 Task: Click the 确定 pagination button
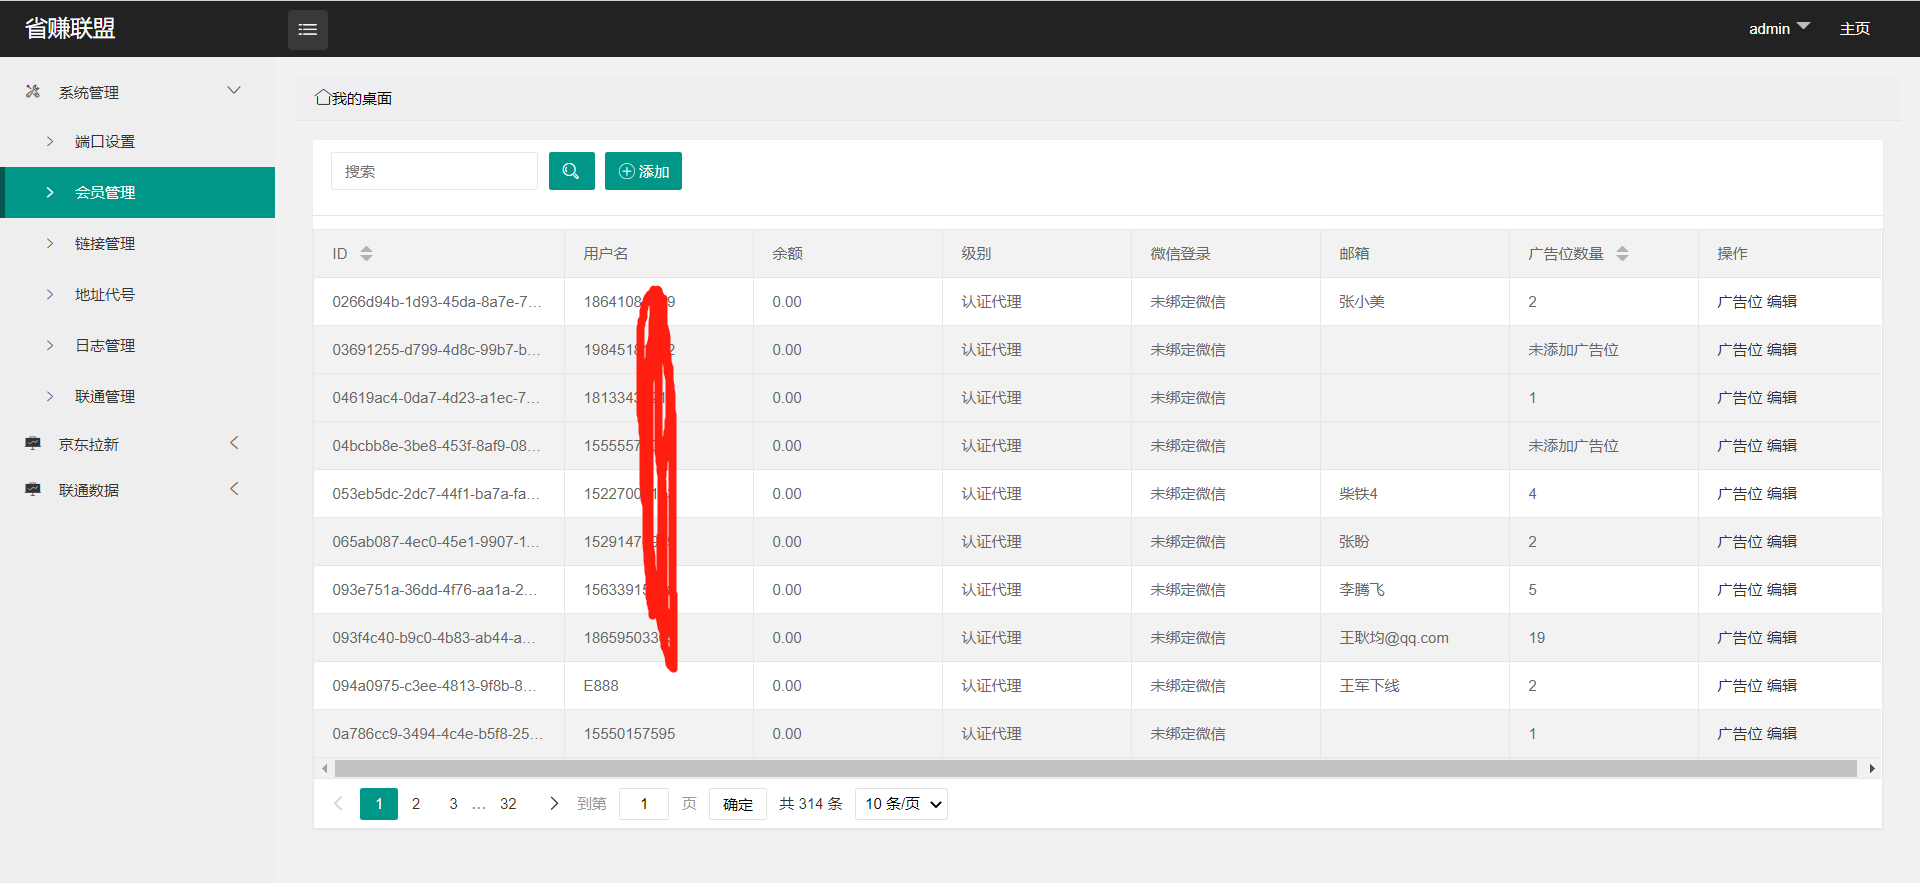(738, 804)
